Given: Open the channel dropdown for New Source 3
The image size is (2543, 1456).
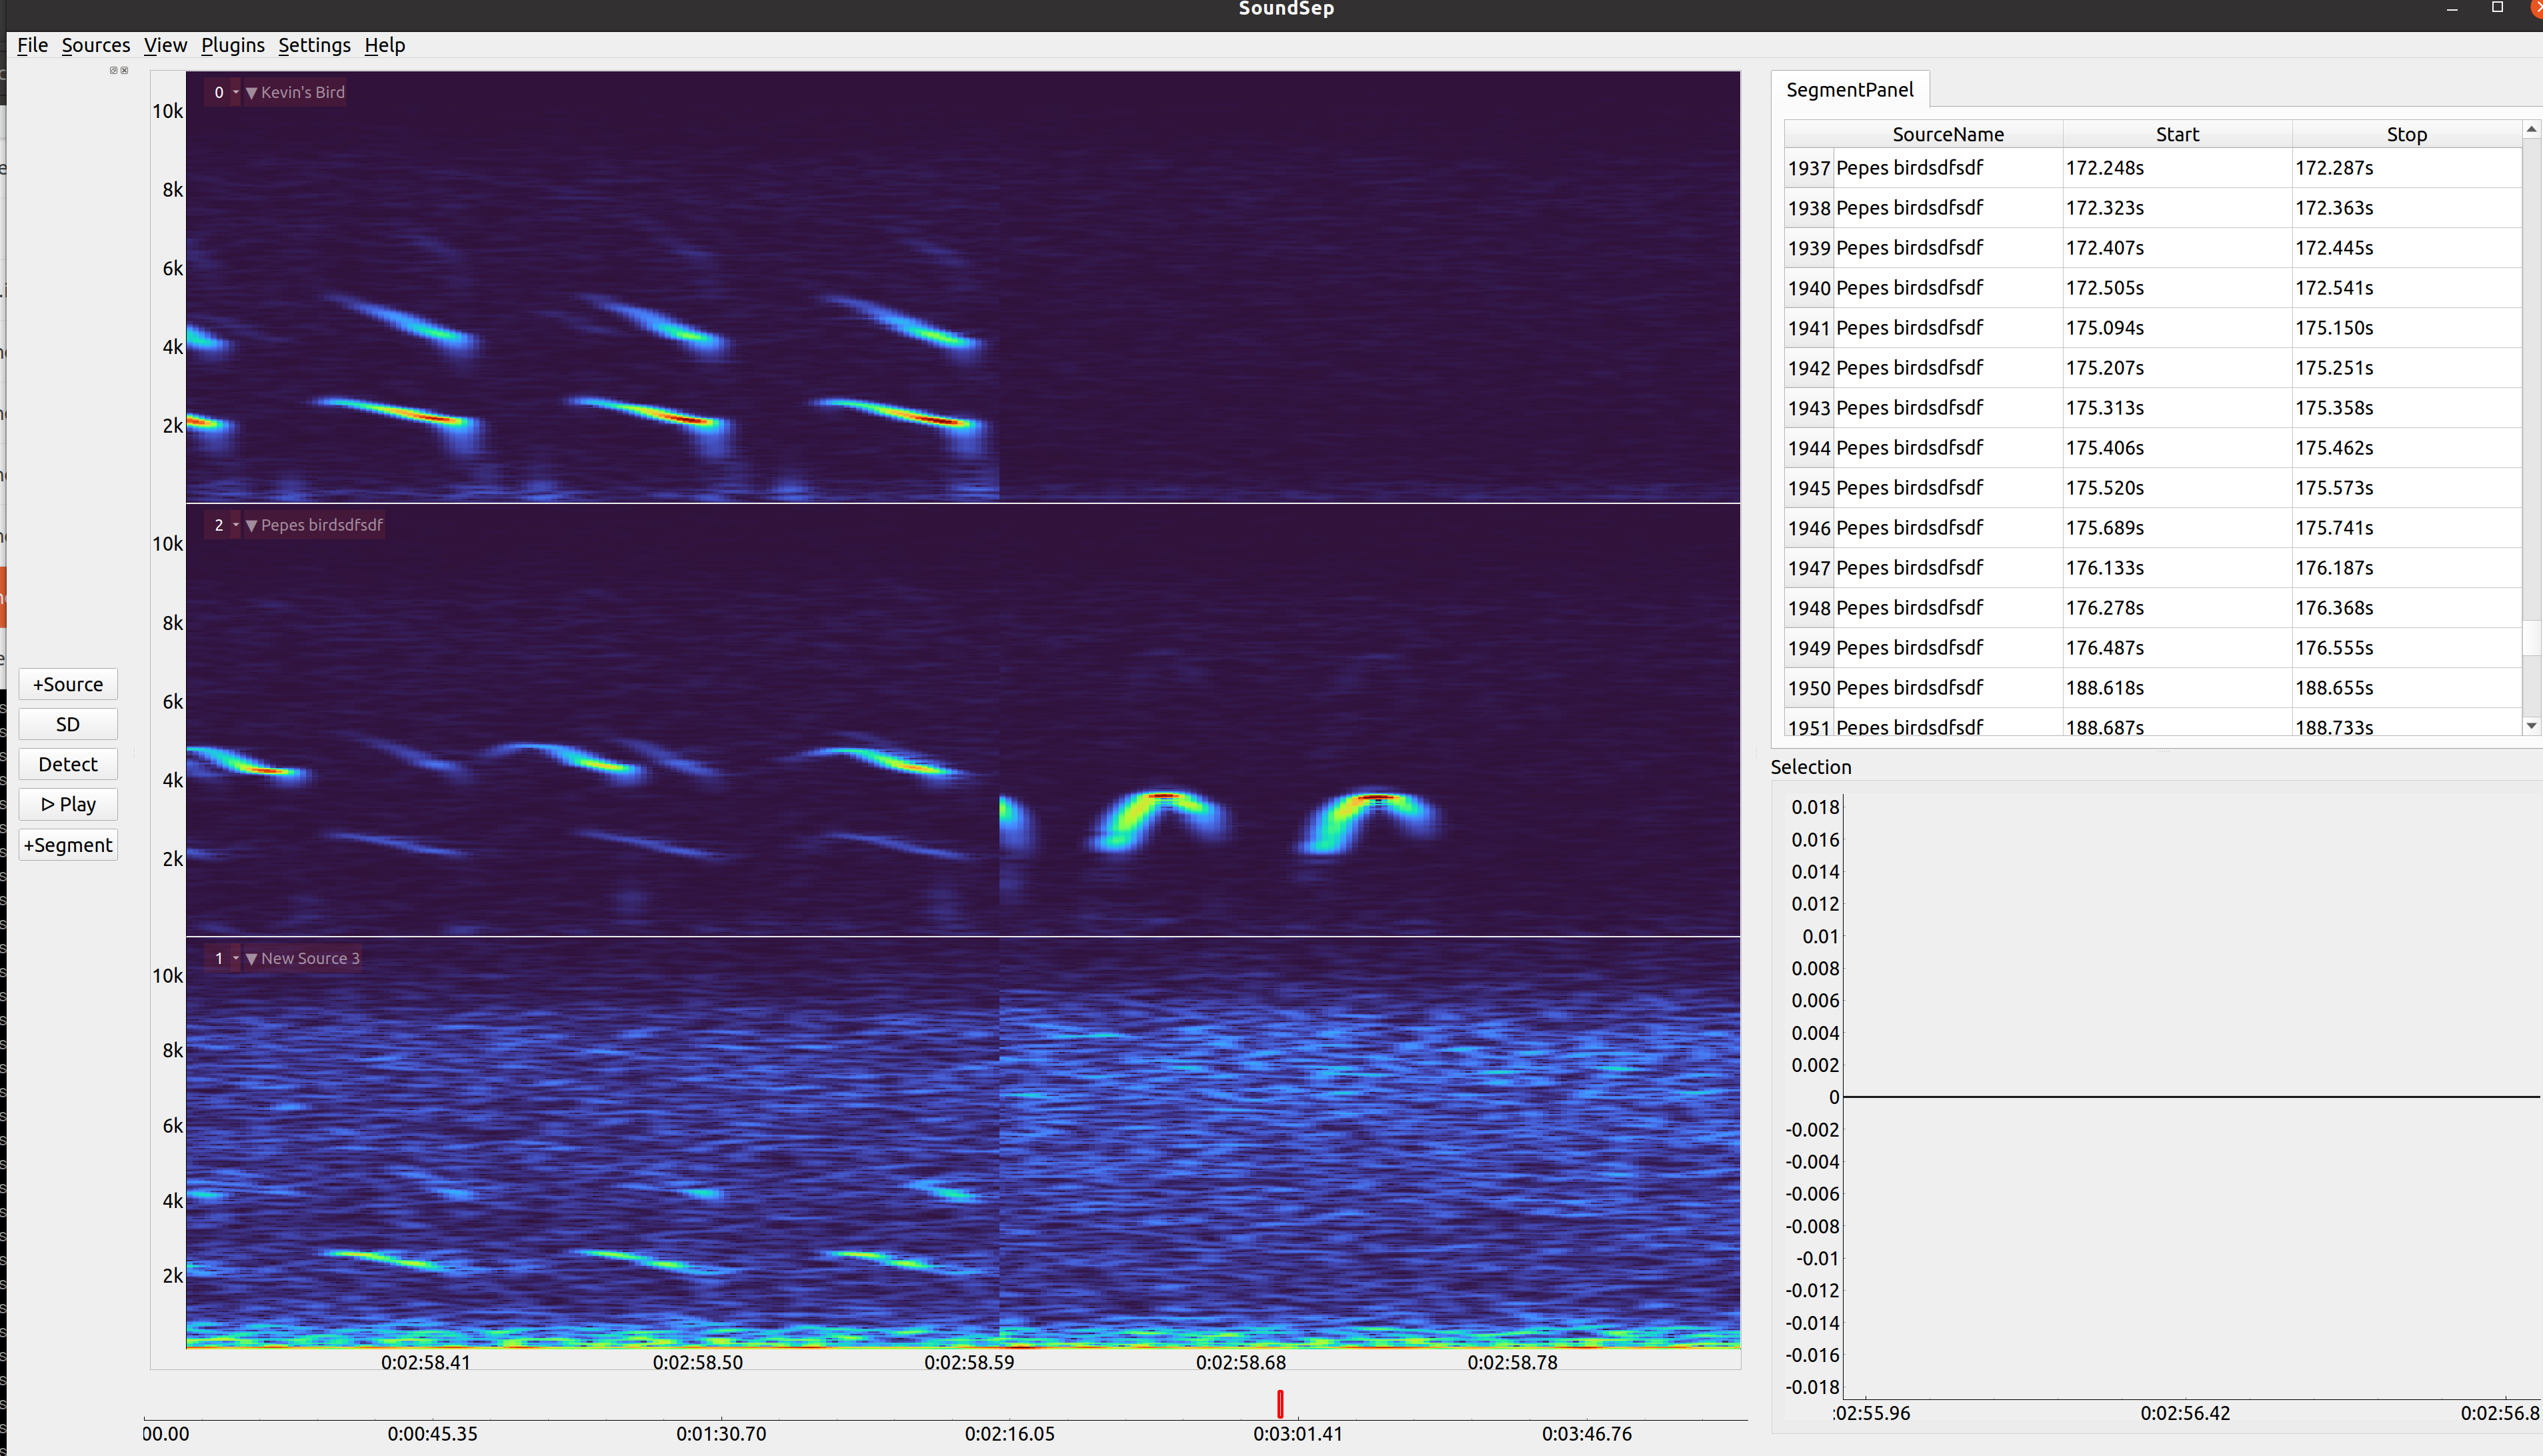Looking at the screenshot, I should pyautogui.click(x=237, y=957).
